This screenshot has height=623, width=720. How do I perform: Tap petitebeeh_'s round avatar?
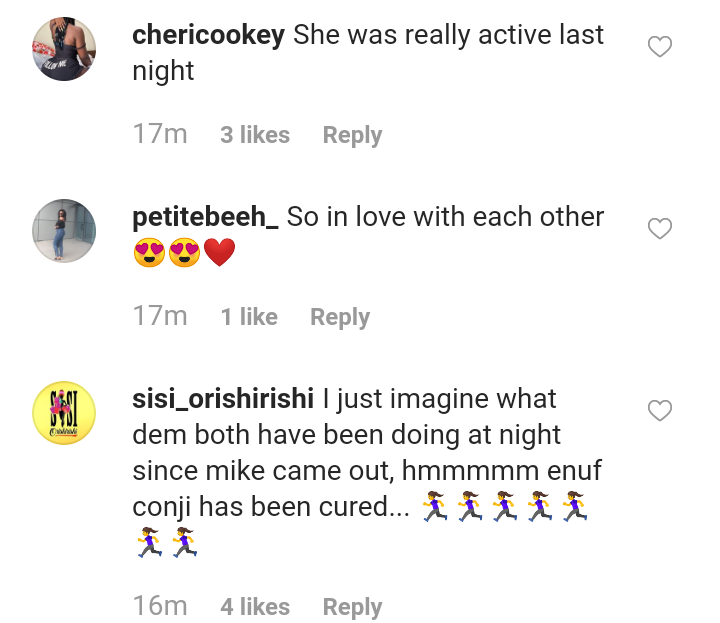coord(65,231)
